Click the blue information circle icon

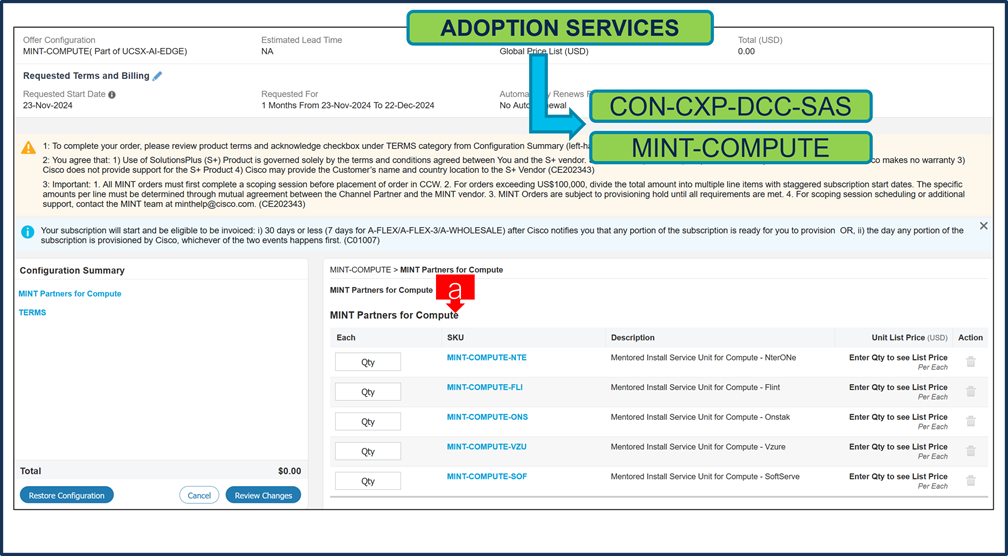(28, 231)
